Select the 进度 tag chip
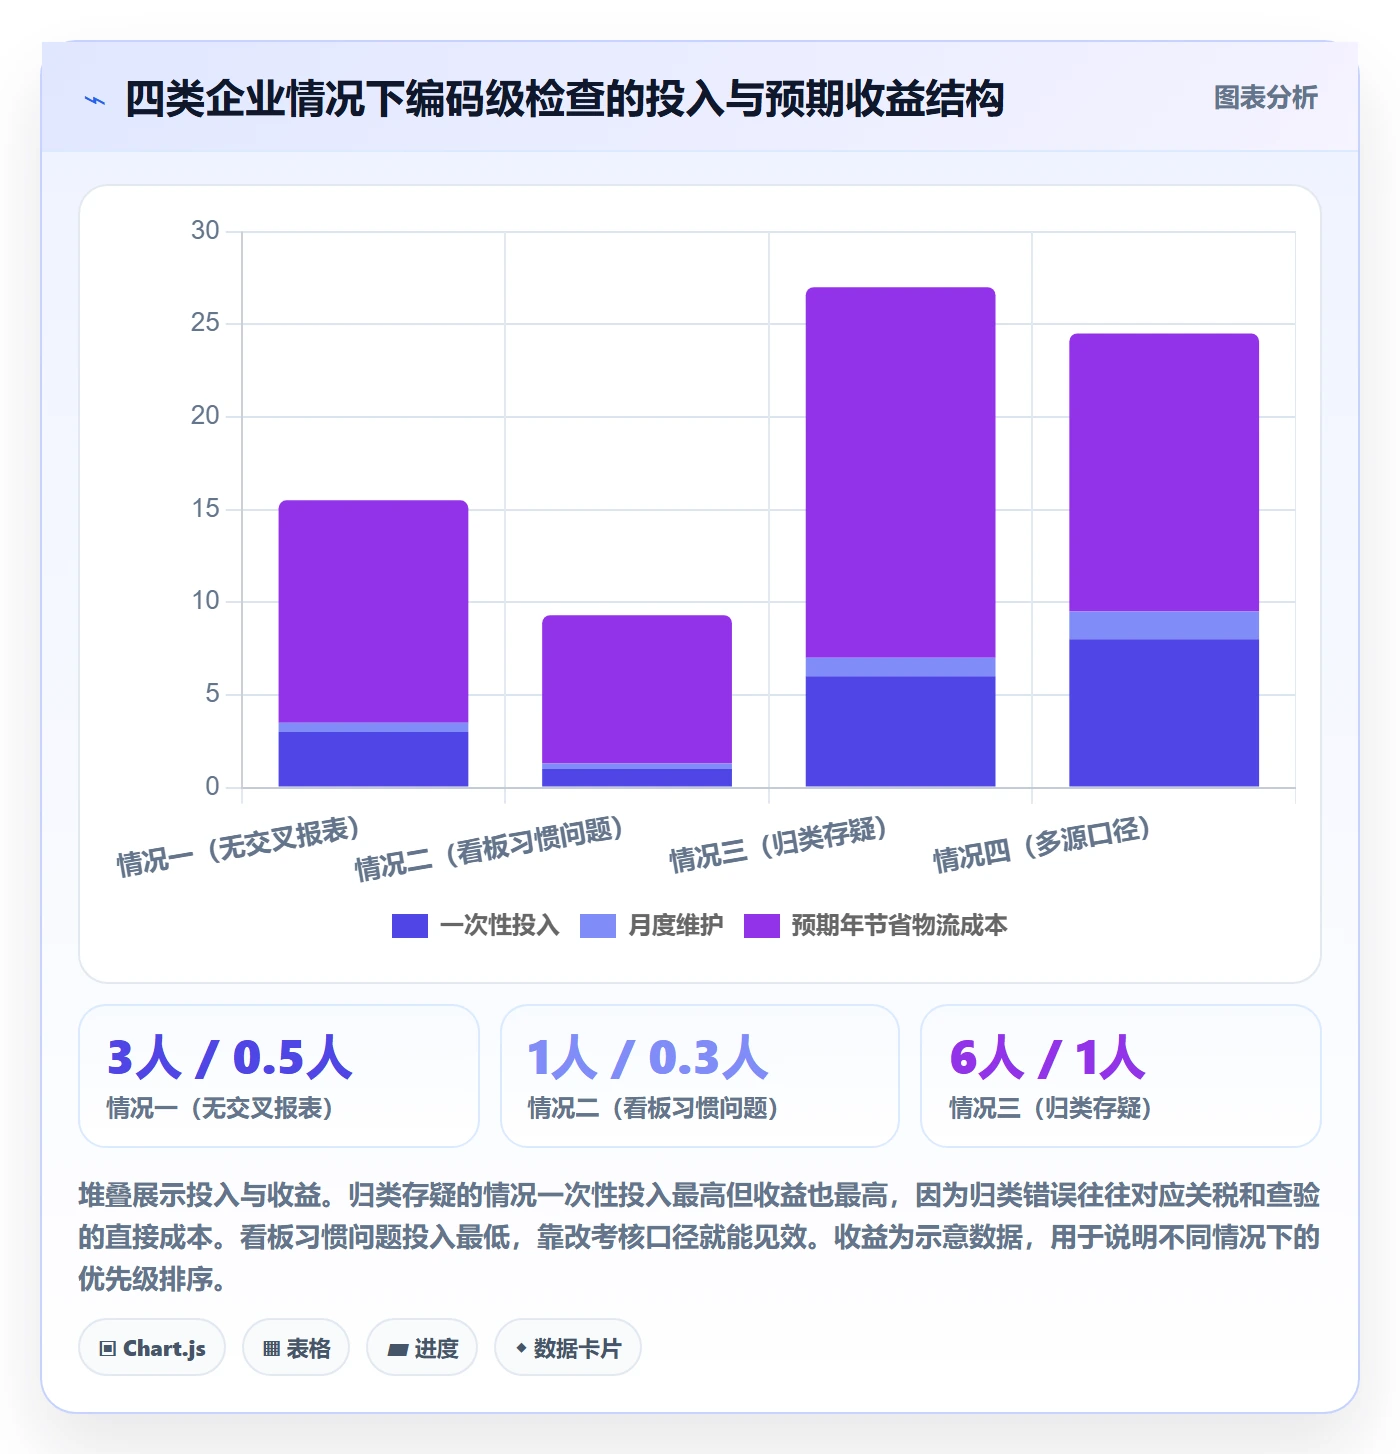Screen dimensions: 1400x1454 422,1348
